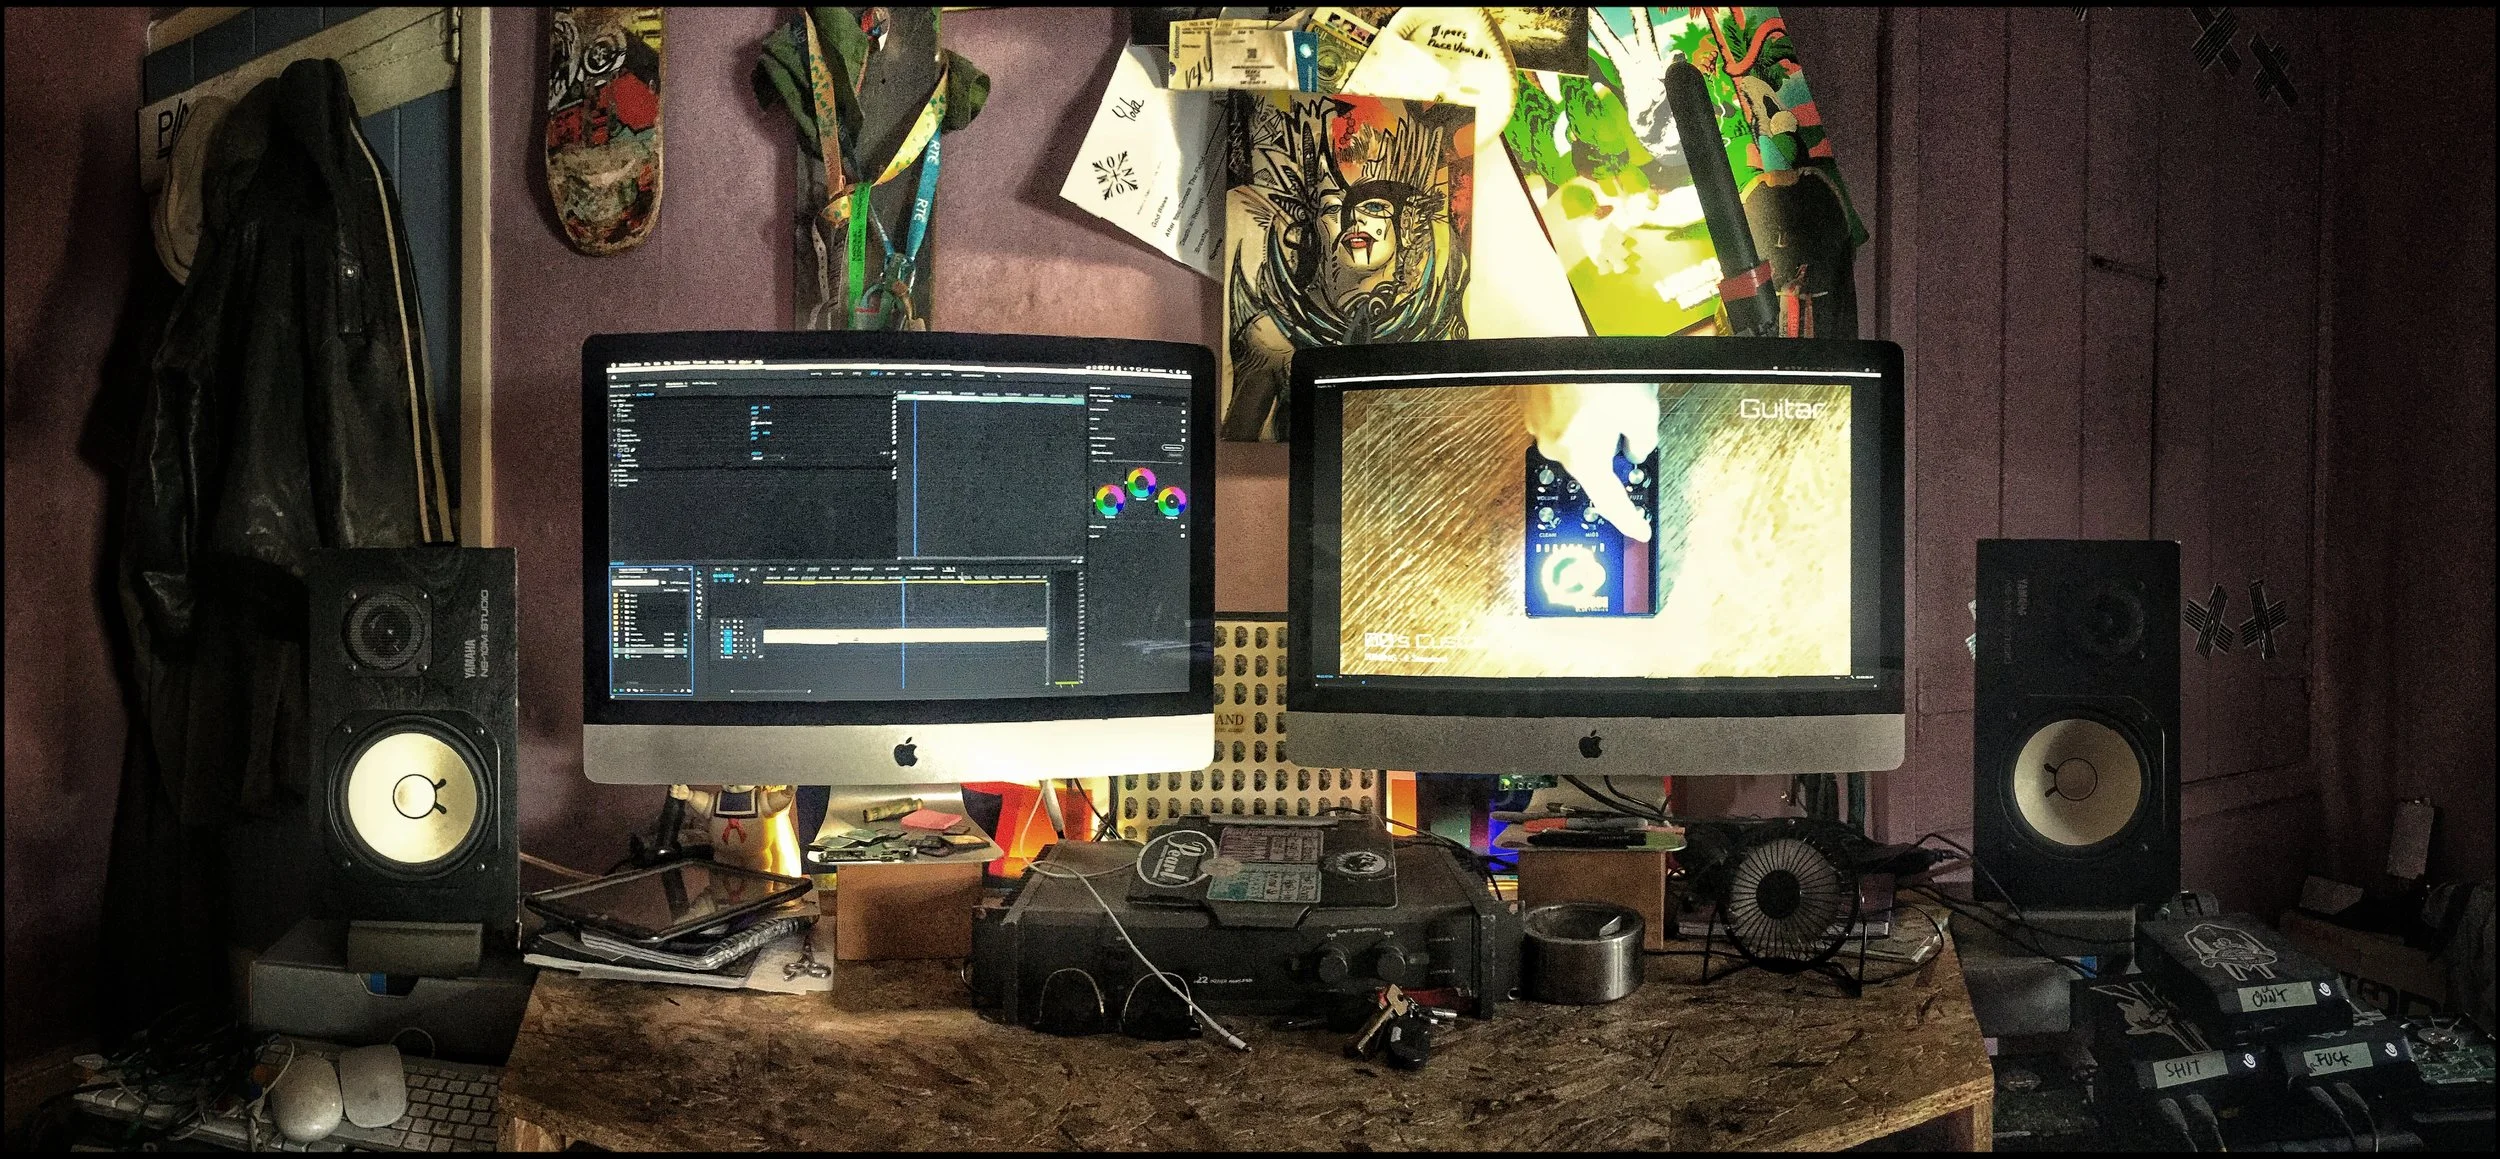Screen dimensions: 2500x1159
Task: Click the blue timecode in the timeline panel
Action: click(x=723, y=577)
